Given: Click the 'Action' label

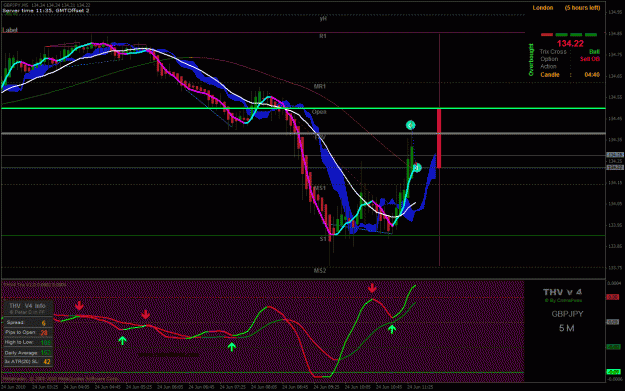Looking at the screenshot, I should pyautogui.click(x=548, y=67).
